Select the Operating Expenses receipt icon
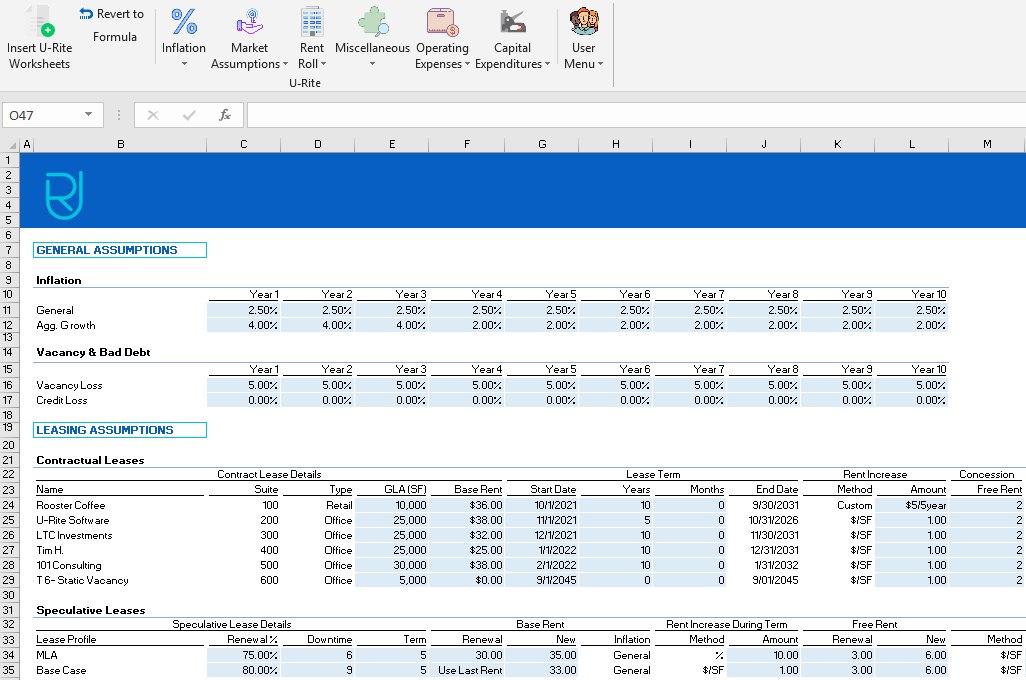Viewport: 1026px width, 680px height. tap(442, 21)
